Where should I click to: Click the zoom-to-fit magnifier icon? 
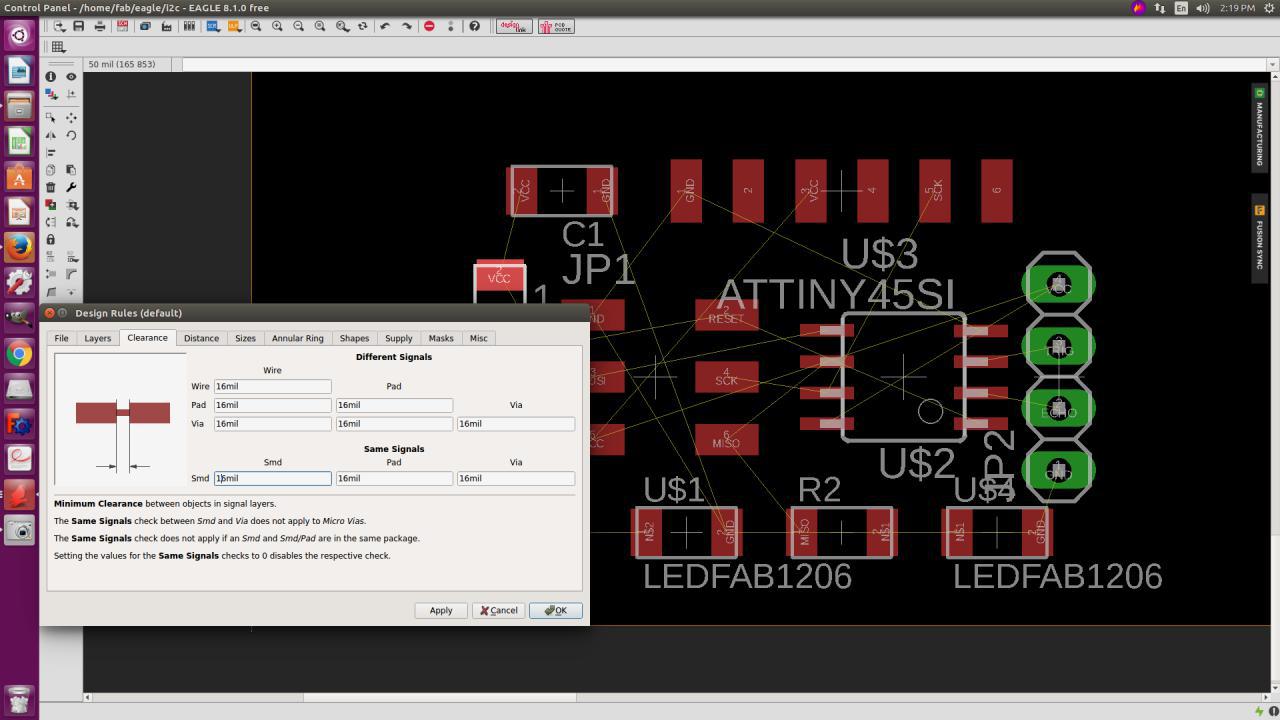pos(256,26)
